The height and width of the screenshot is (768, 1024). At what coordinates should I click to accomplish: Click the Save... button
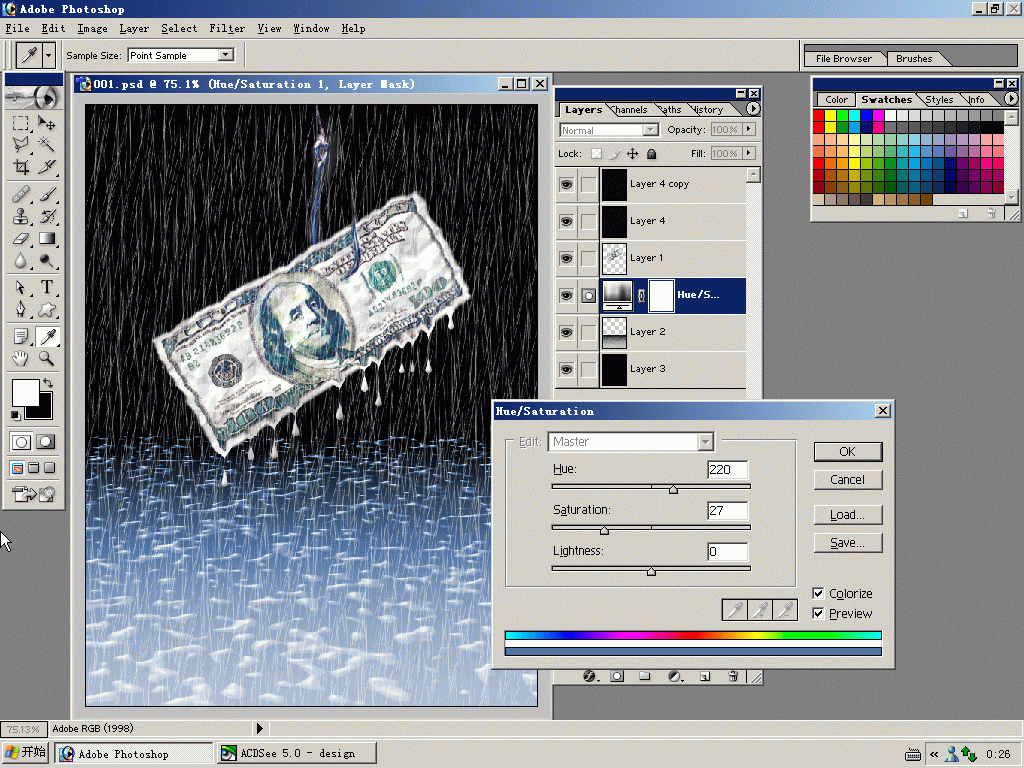click(848, 543)
